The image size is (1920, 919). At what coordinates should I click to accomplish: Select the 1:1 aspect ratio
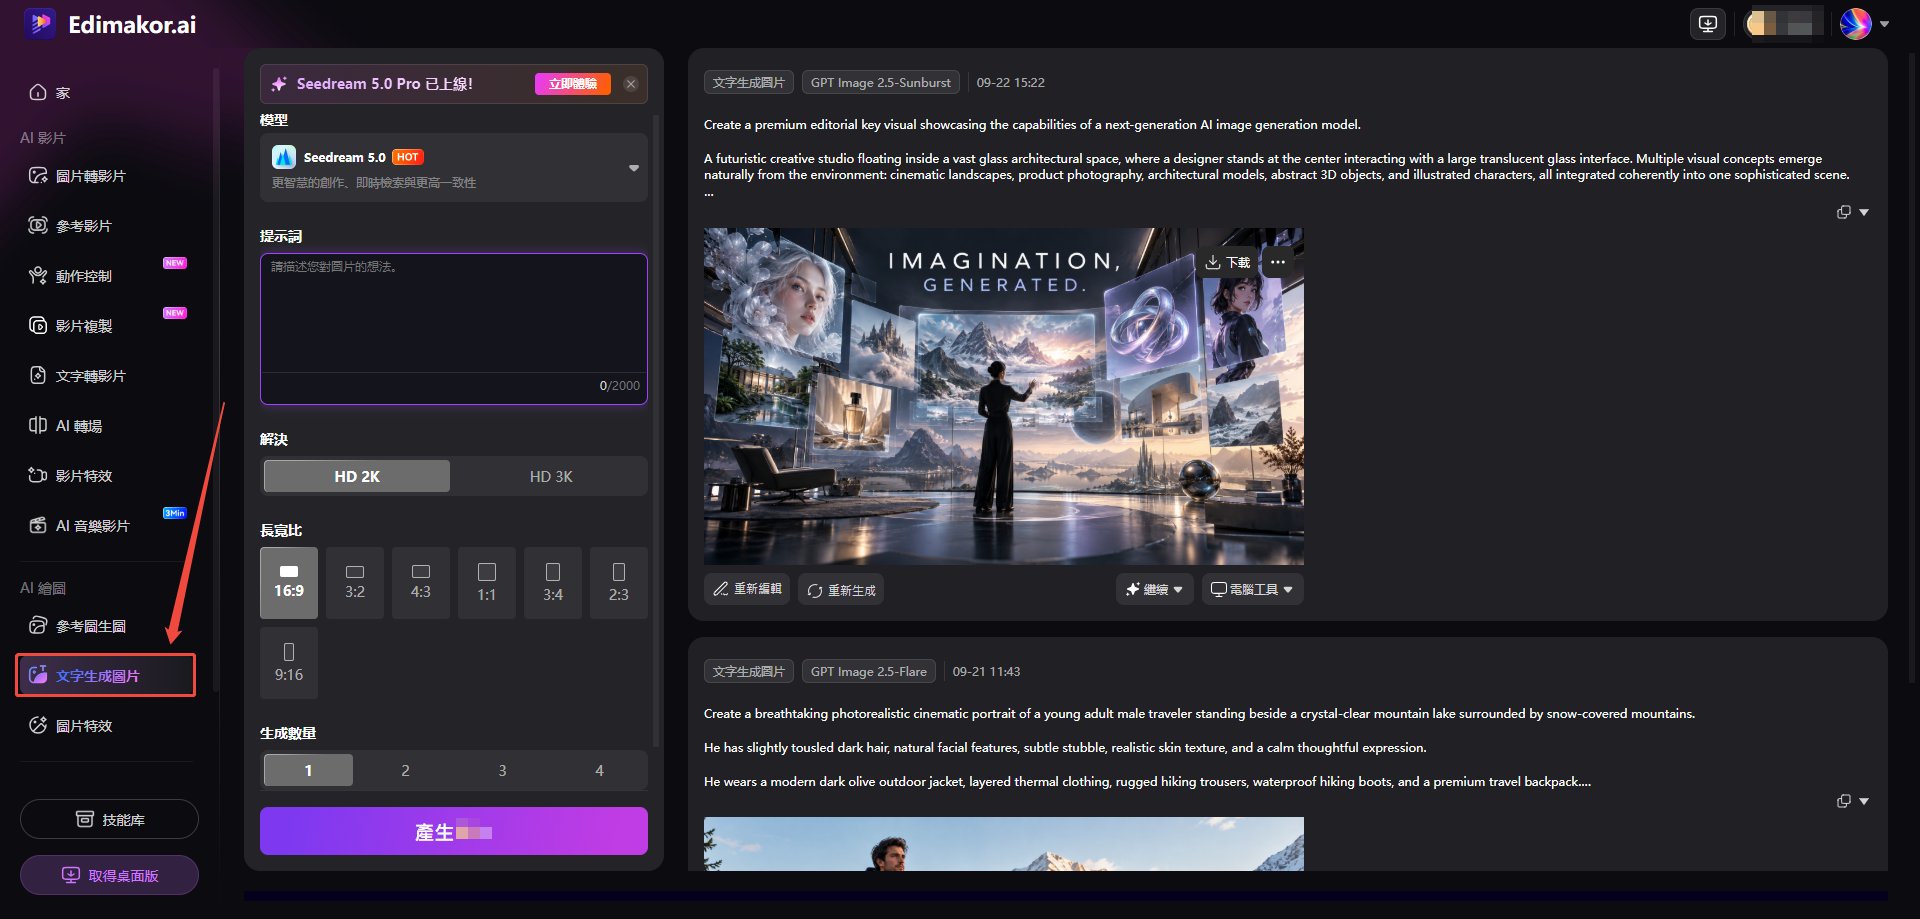tap(487, 583)
